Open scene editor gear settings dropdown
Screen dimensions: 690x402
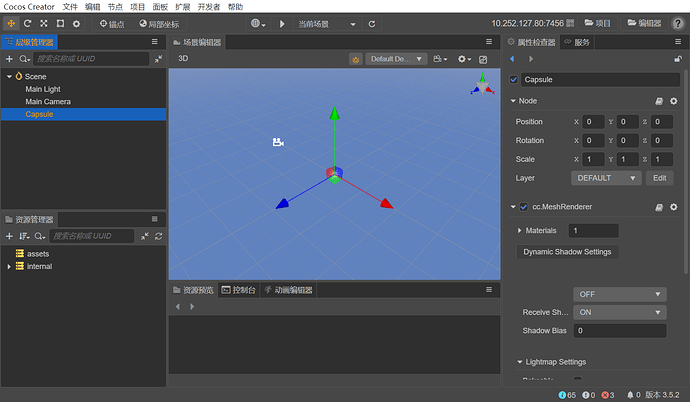coord(464,59)
